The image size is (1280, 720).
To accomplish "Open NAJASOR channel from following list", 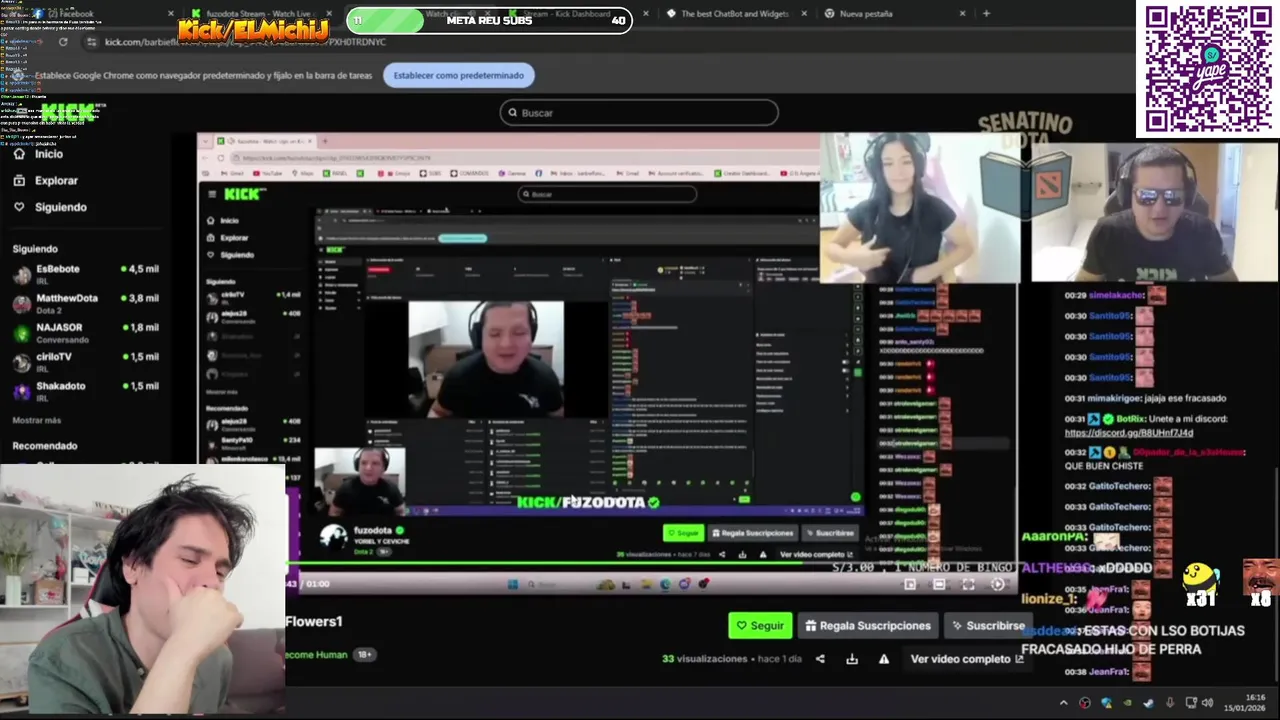I will pos(85,333).
